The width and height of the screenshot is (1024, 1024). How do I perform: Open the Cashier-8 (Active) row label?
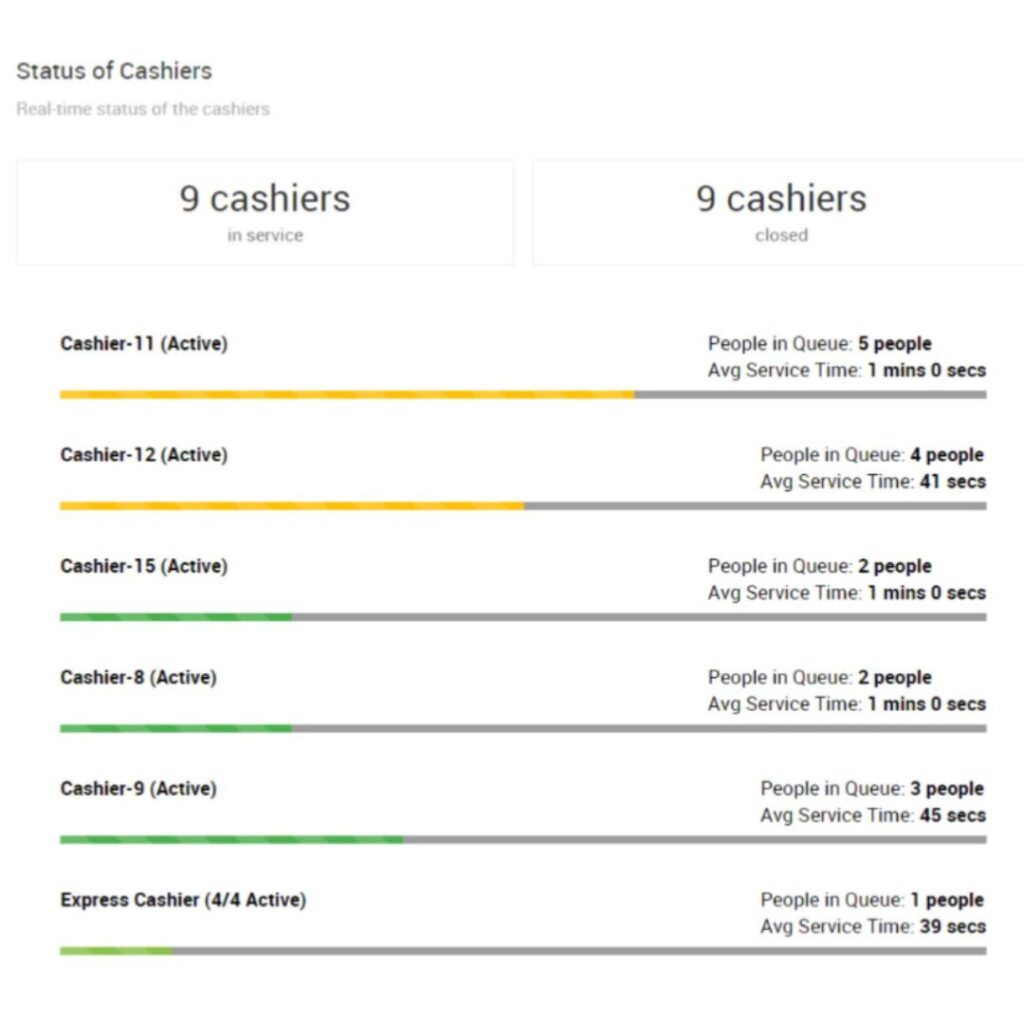[x=138, y=677]
